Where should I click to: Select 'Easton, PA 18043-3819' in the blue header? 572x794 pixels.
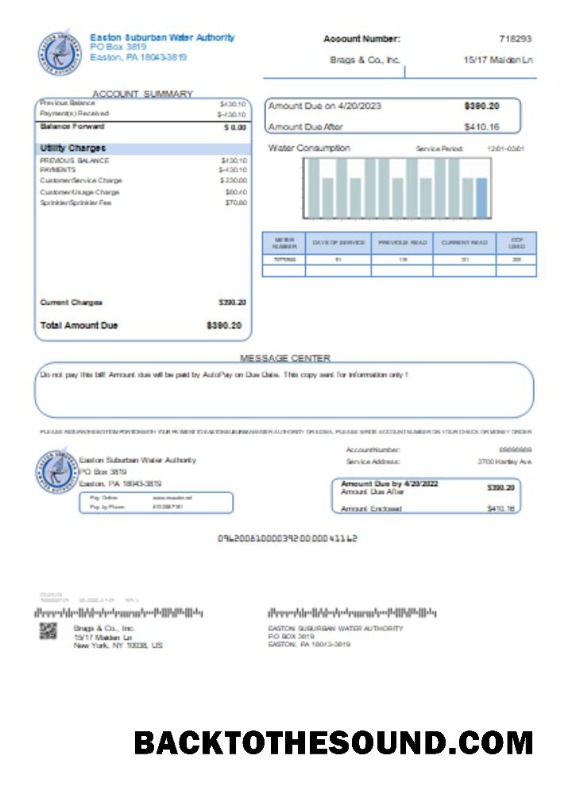pyautogui.click(x=138, y=57)
